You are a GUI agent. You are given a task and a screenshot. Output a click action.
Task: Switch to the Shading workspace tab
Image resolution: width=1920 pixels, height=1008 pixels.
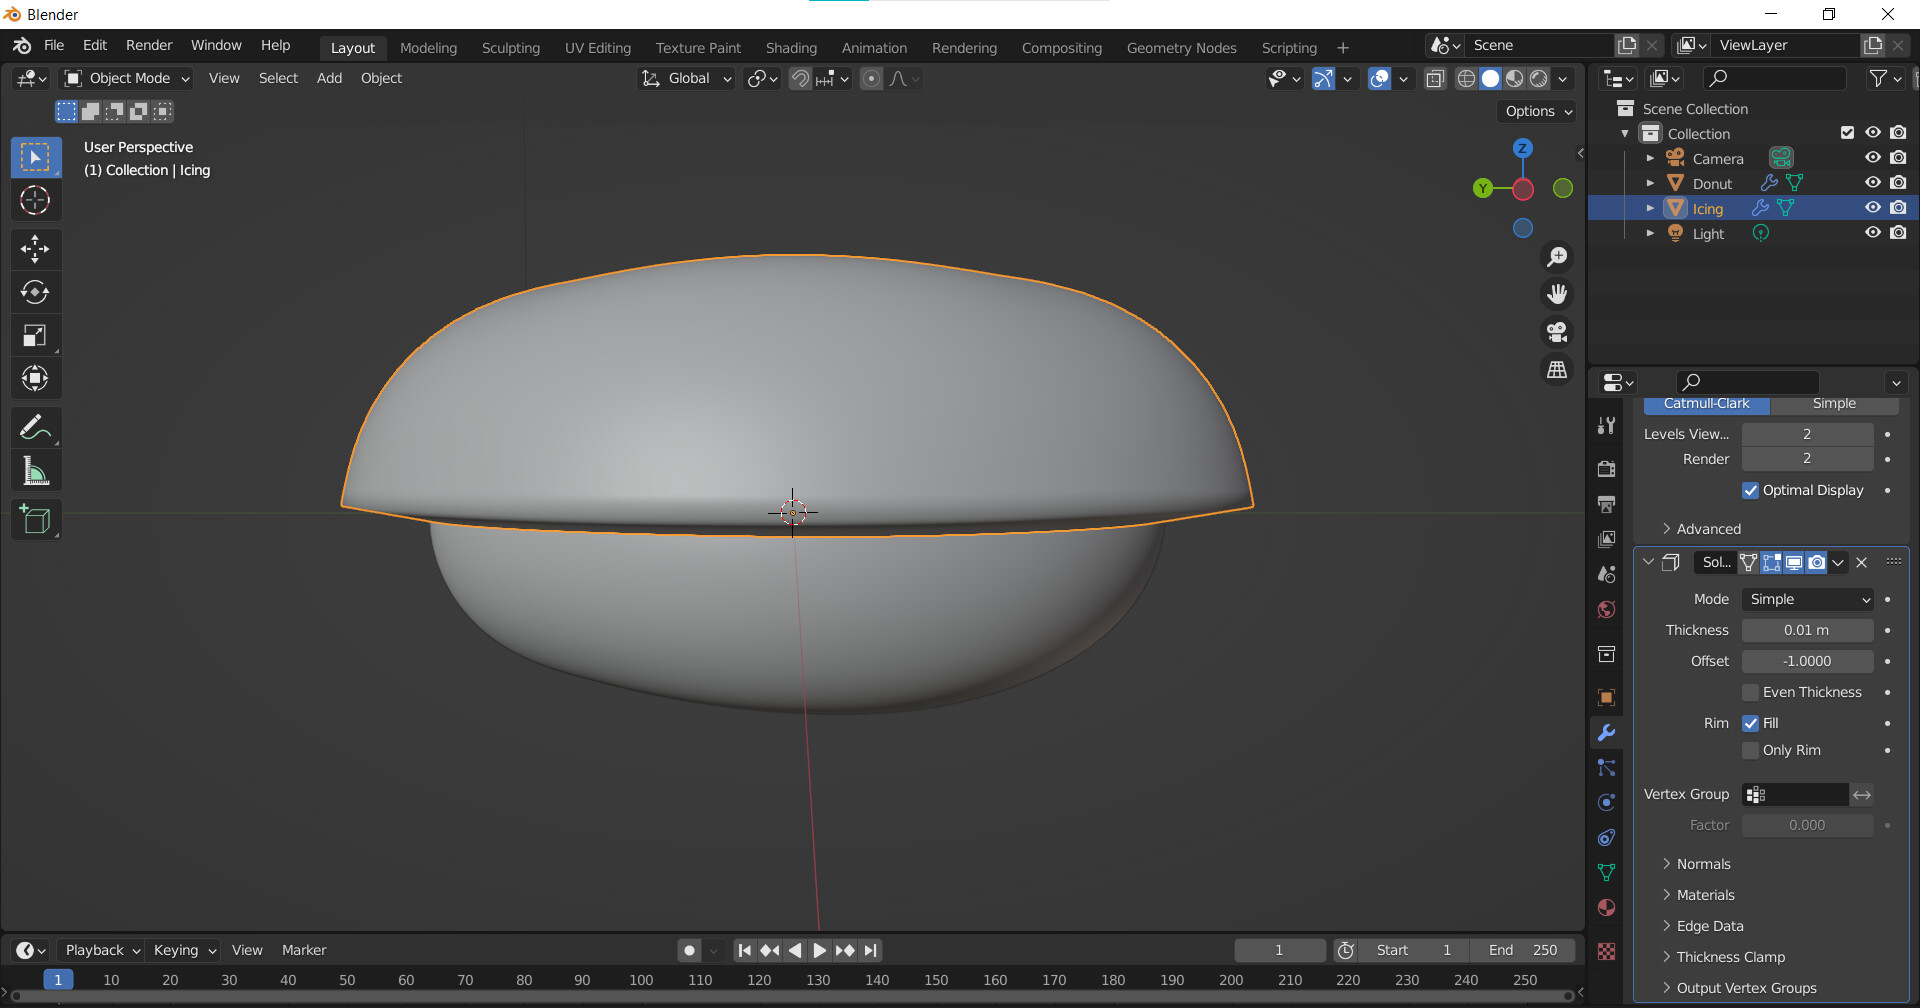[x=791, y=48]
